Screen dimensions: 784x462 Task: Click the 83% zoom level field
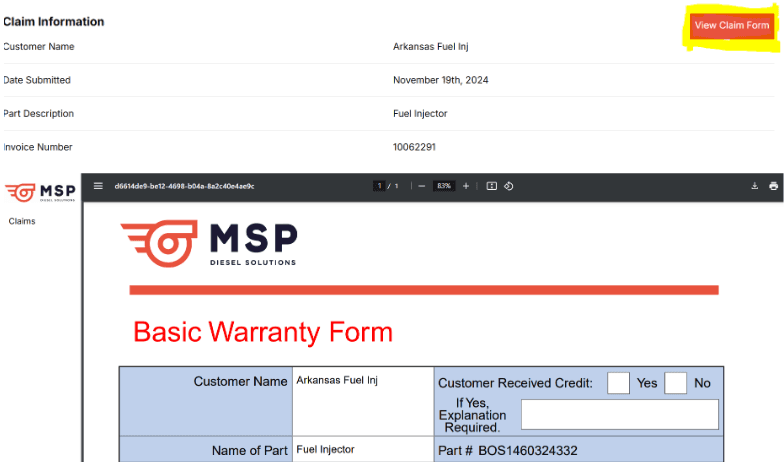click(444, 186)
